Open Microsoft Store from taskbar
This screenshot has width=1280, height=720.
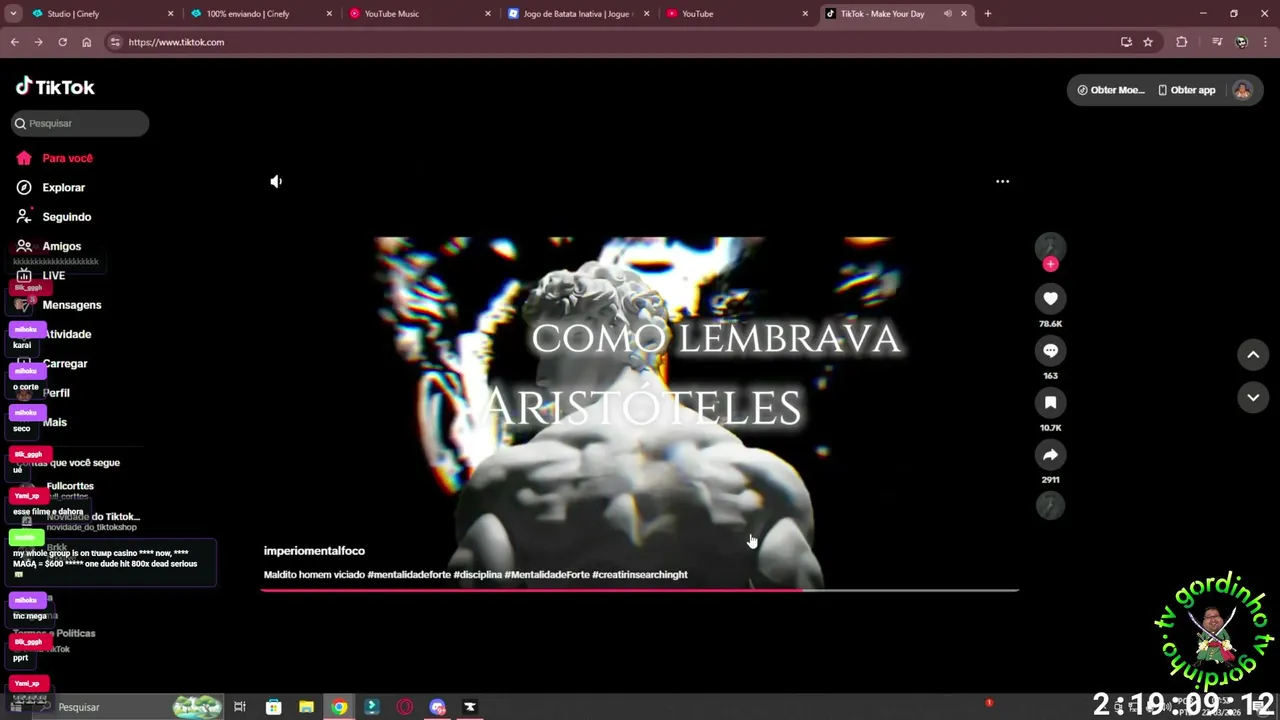(273, 707)
